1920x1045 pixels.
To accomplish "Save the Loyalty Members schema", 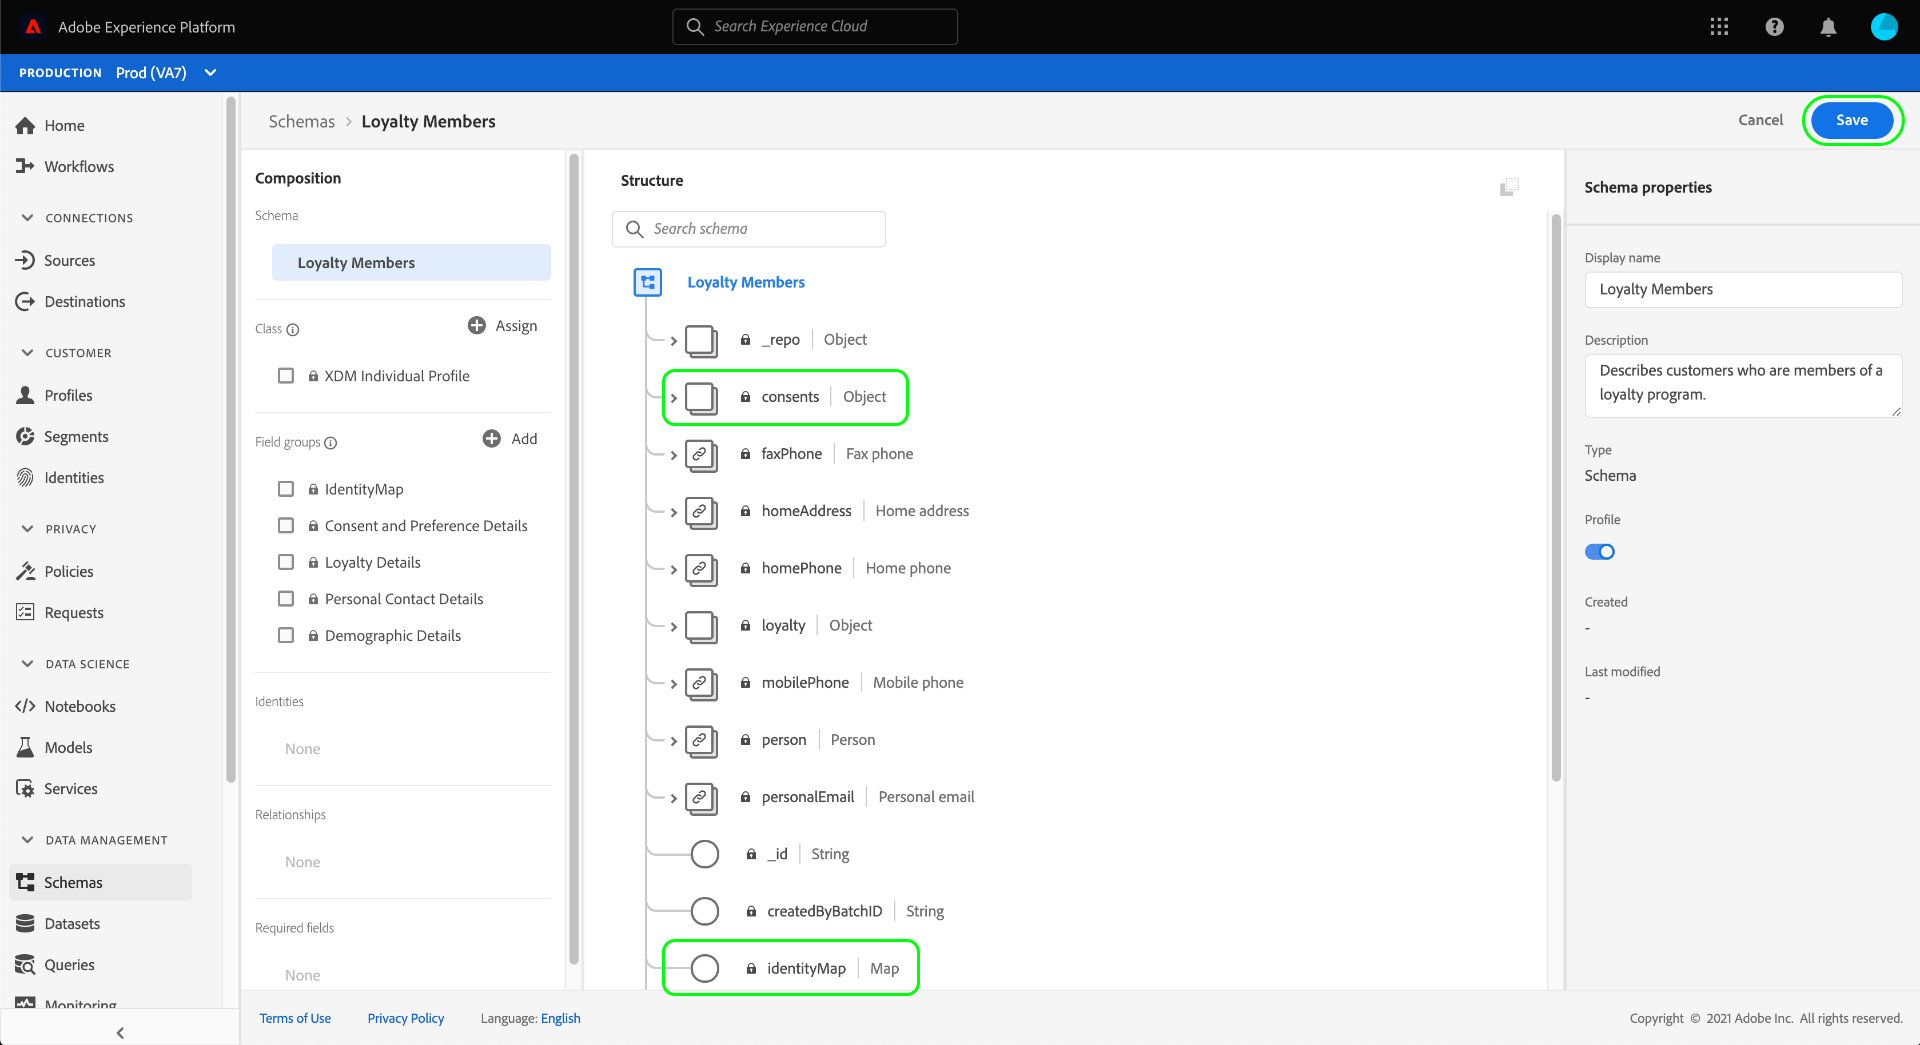I will (1852, 120).
